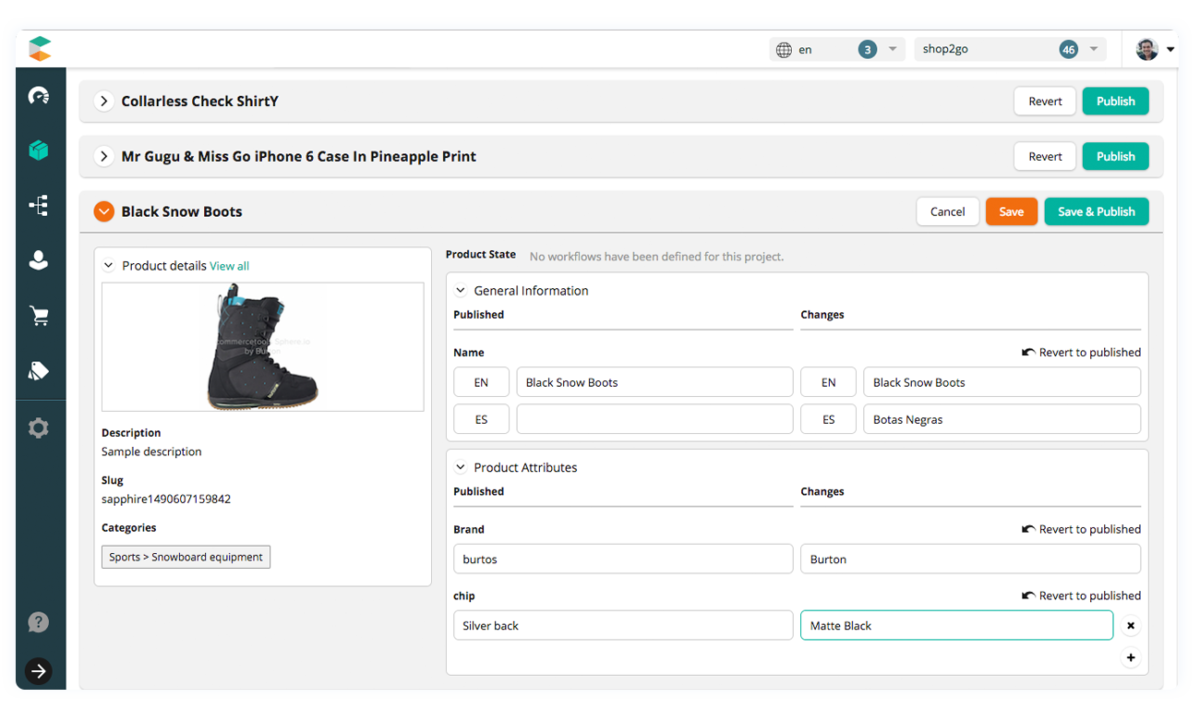Screen dimensions: 1200x722
Task: Publish Collarless Check ShirtY
Action: 1115,101
